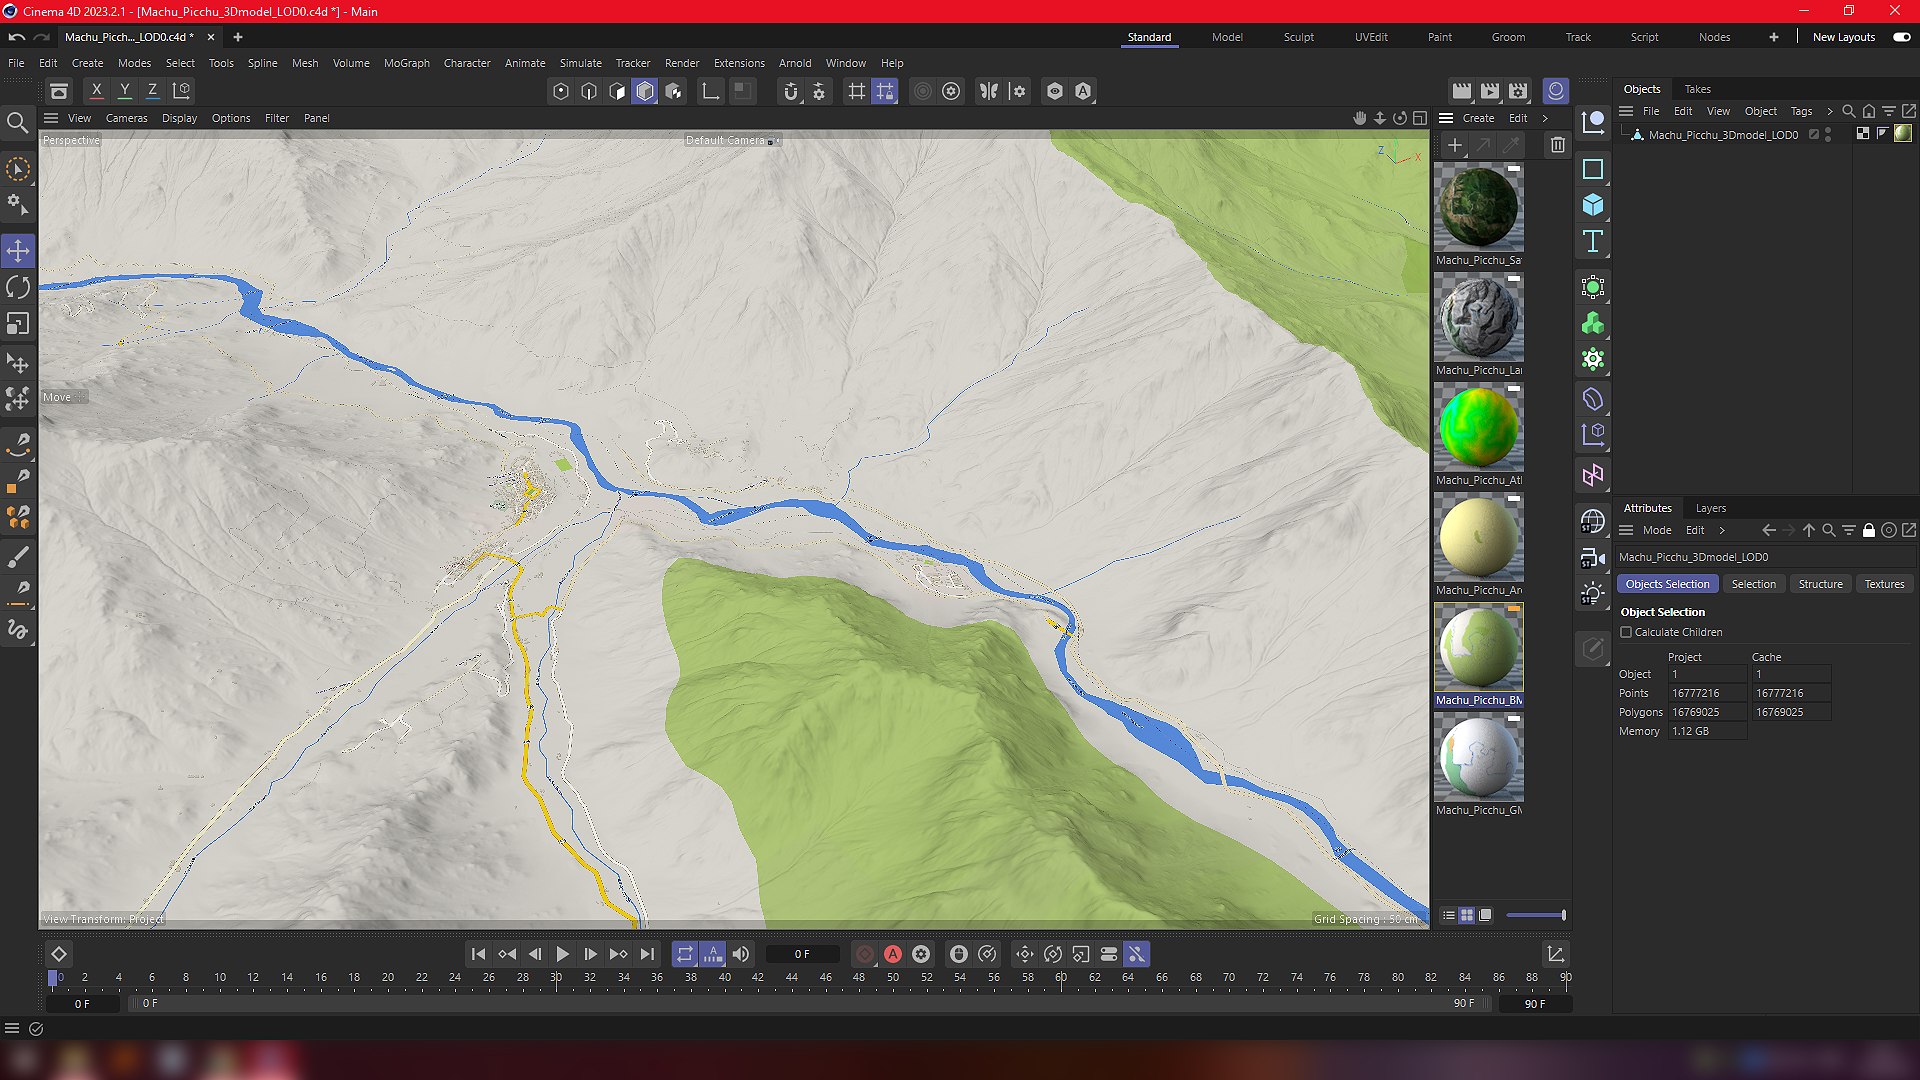Open the MoGraph menu
The image size is (1920, 1080).
click(x=406, y=63)
